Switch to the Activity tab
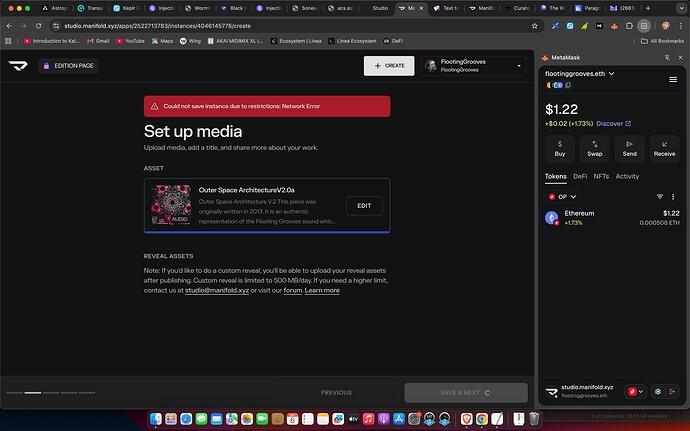690x431 pixels. (x=627, y=177)
